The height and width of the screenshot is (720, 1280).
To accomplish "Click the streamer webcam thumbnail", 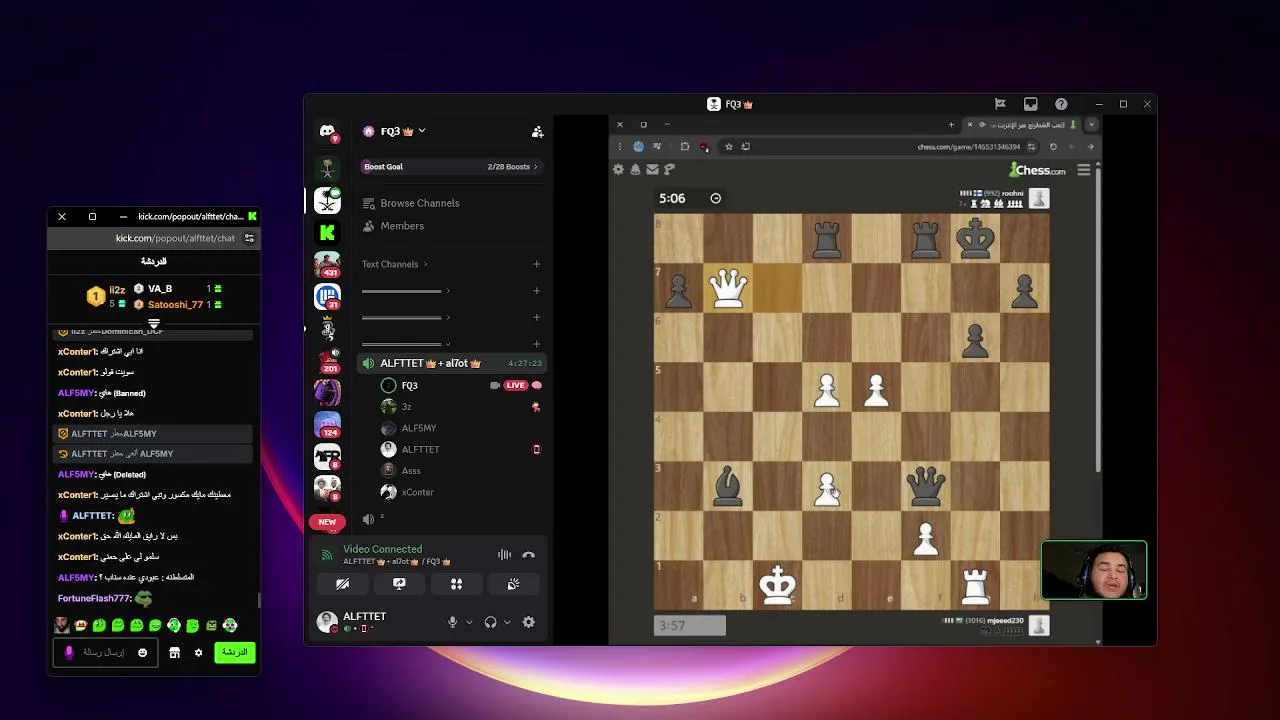I will coord(1094,570).
